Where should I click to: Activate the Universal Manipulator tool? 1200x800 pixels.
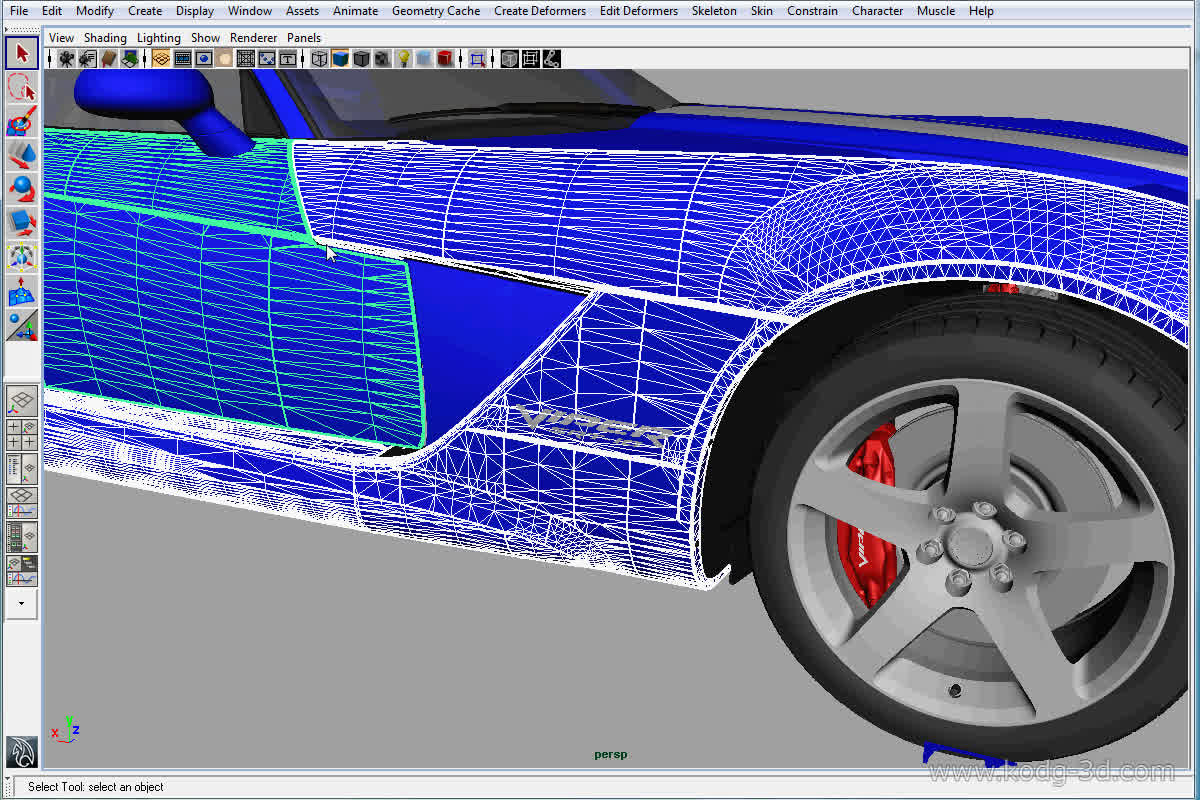click(x=22, y=257)
